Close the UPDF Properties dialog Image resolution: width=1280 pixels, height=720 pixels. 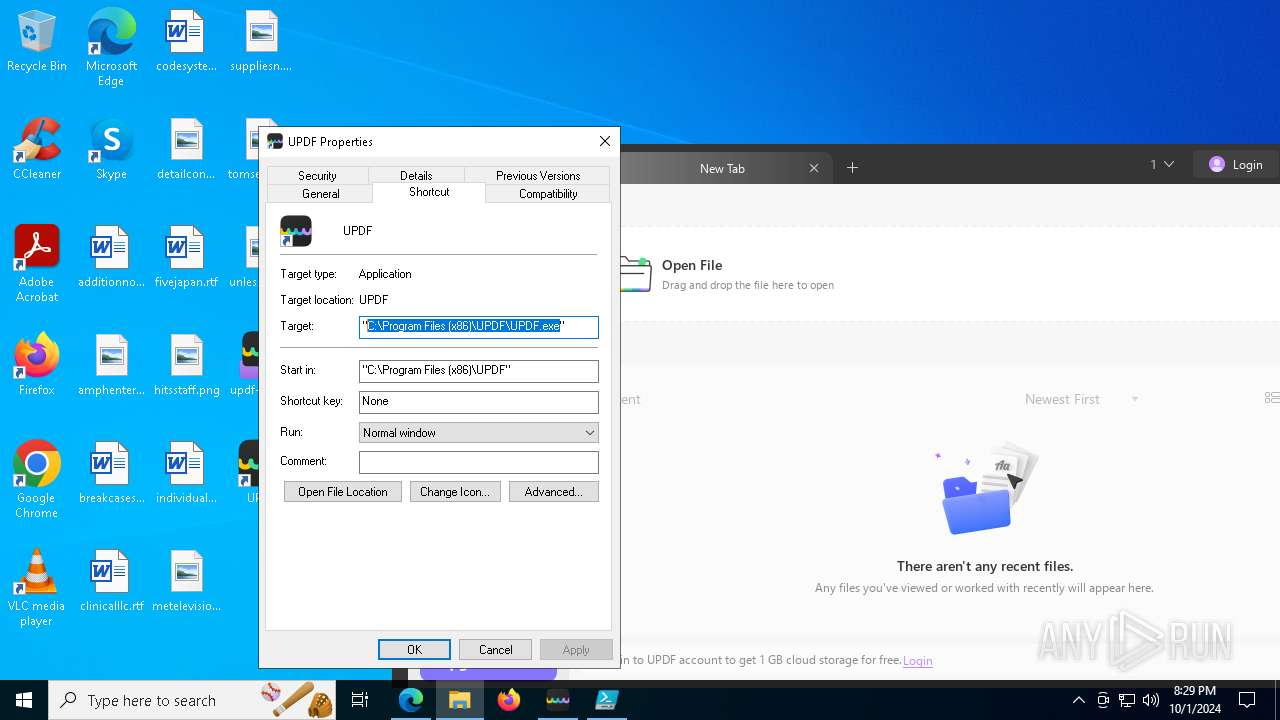604,141
